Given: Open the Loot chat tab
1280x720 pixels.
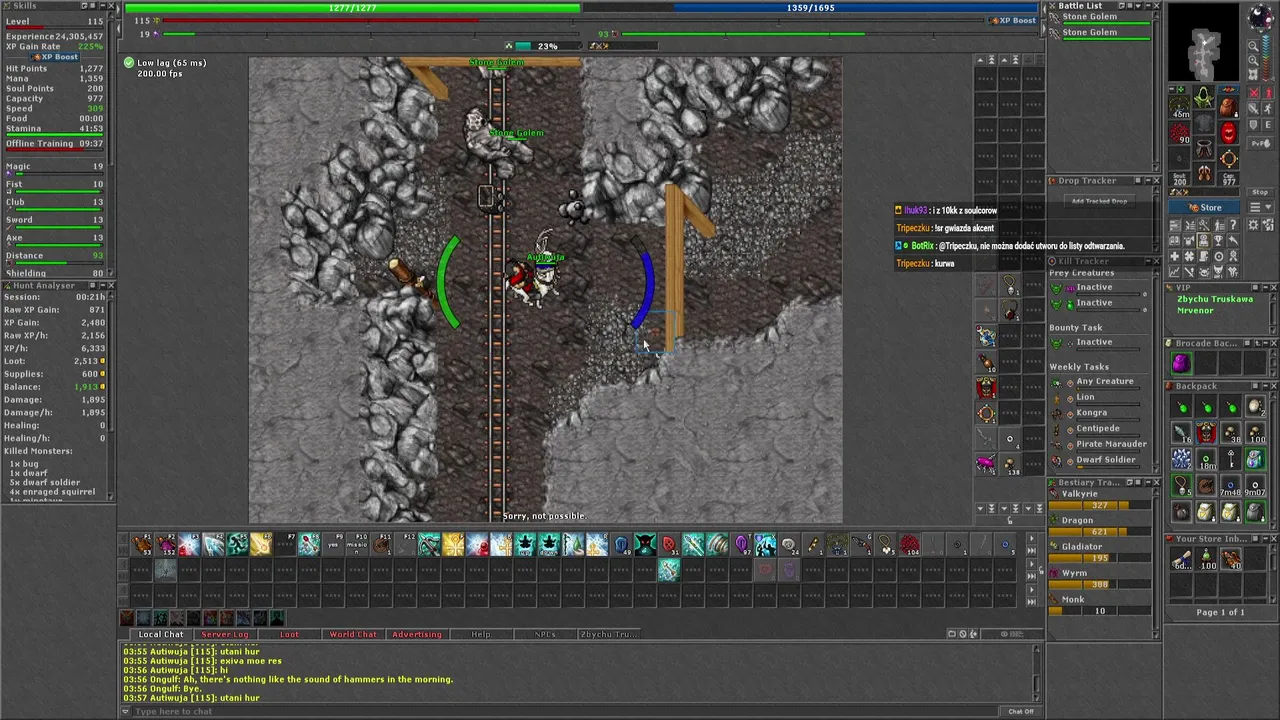Looking at the screenshot, I should (289, 634).
